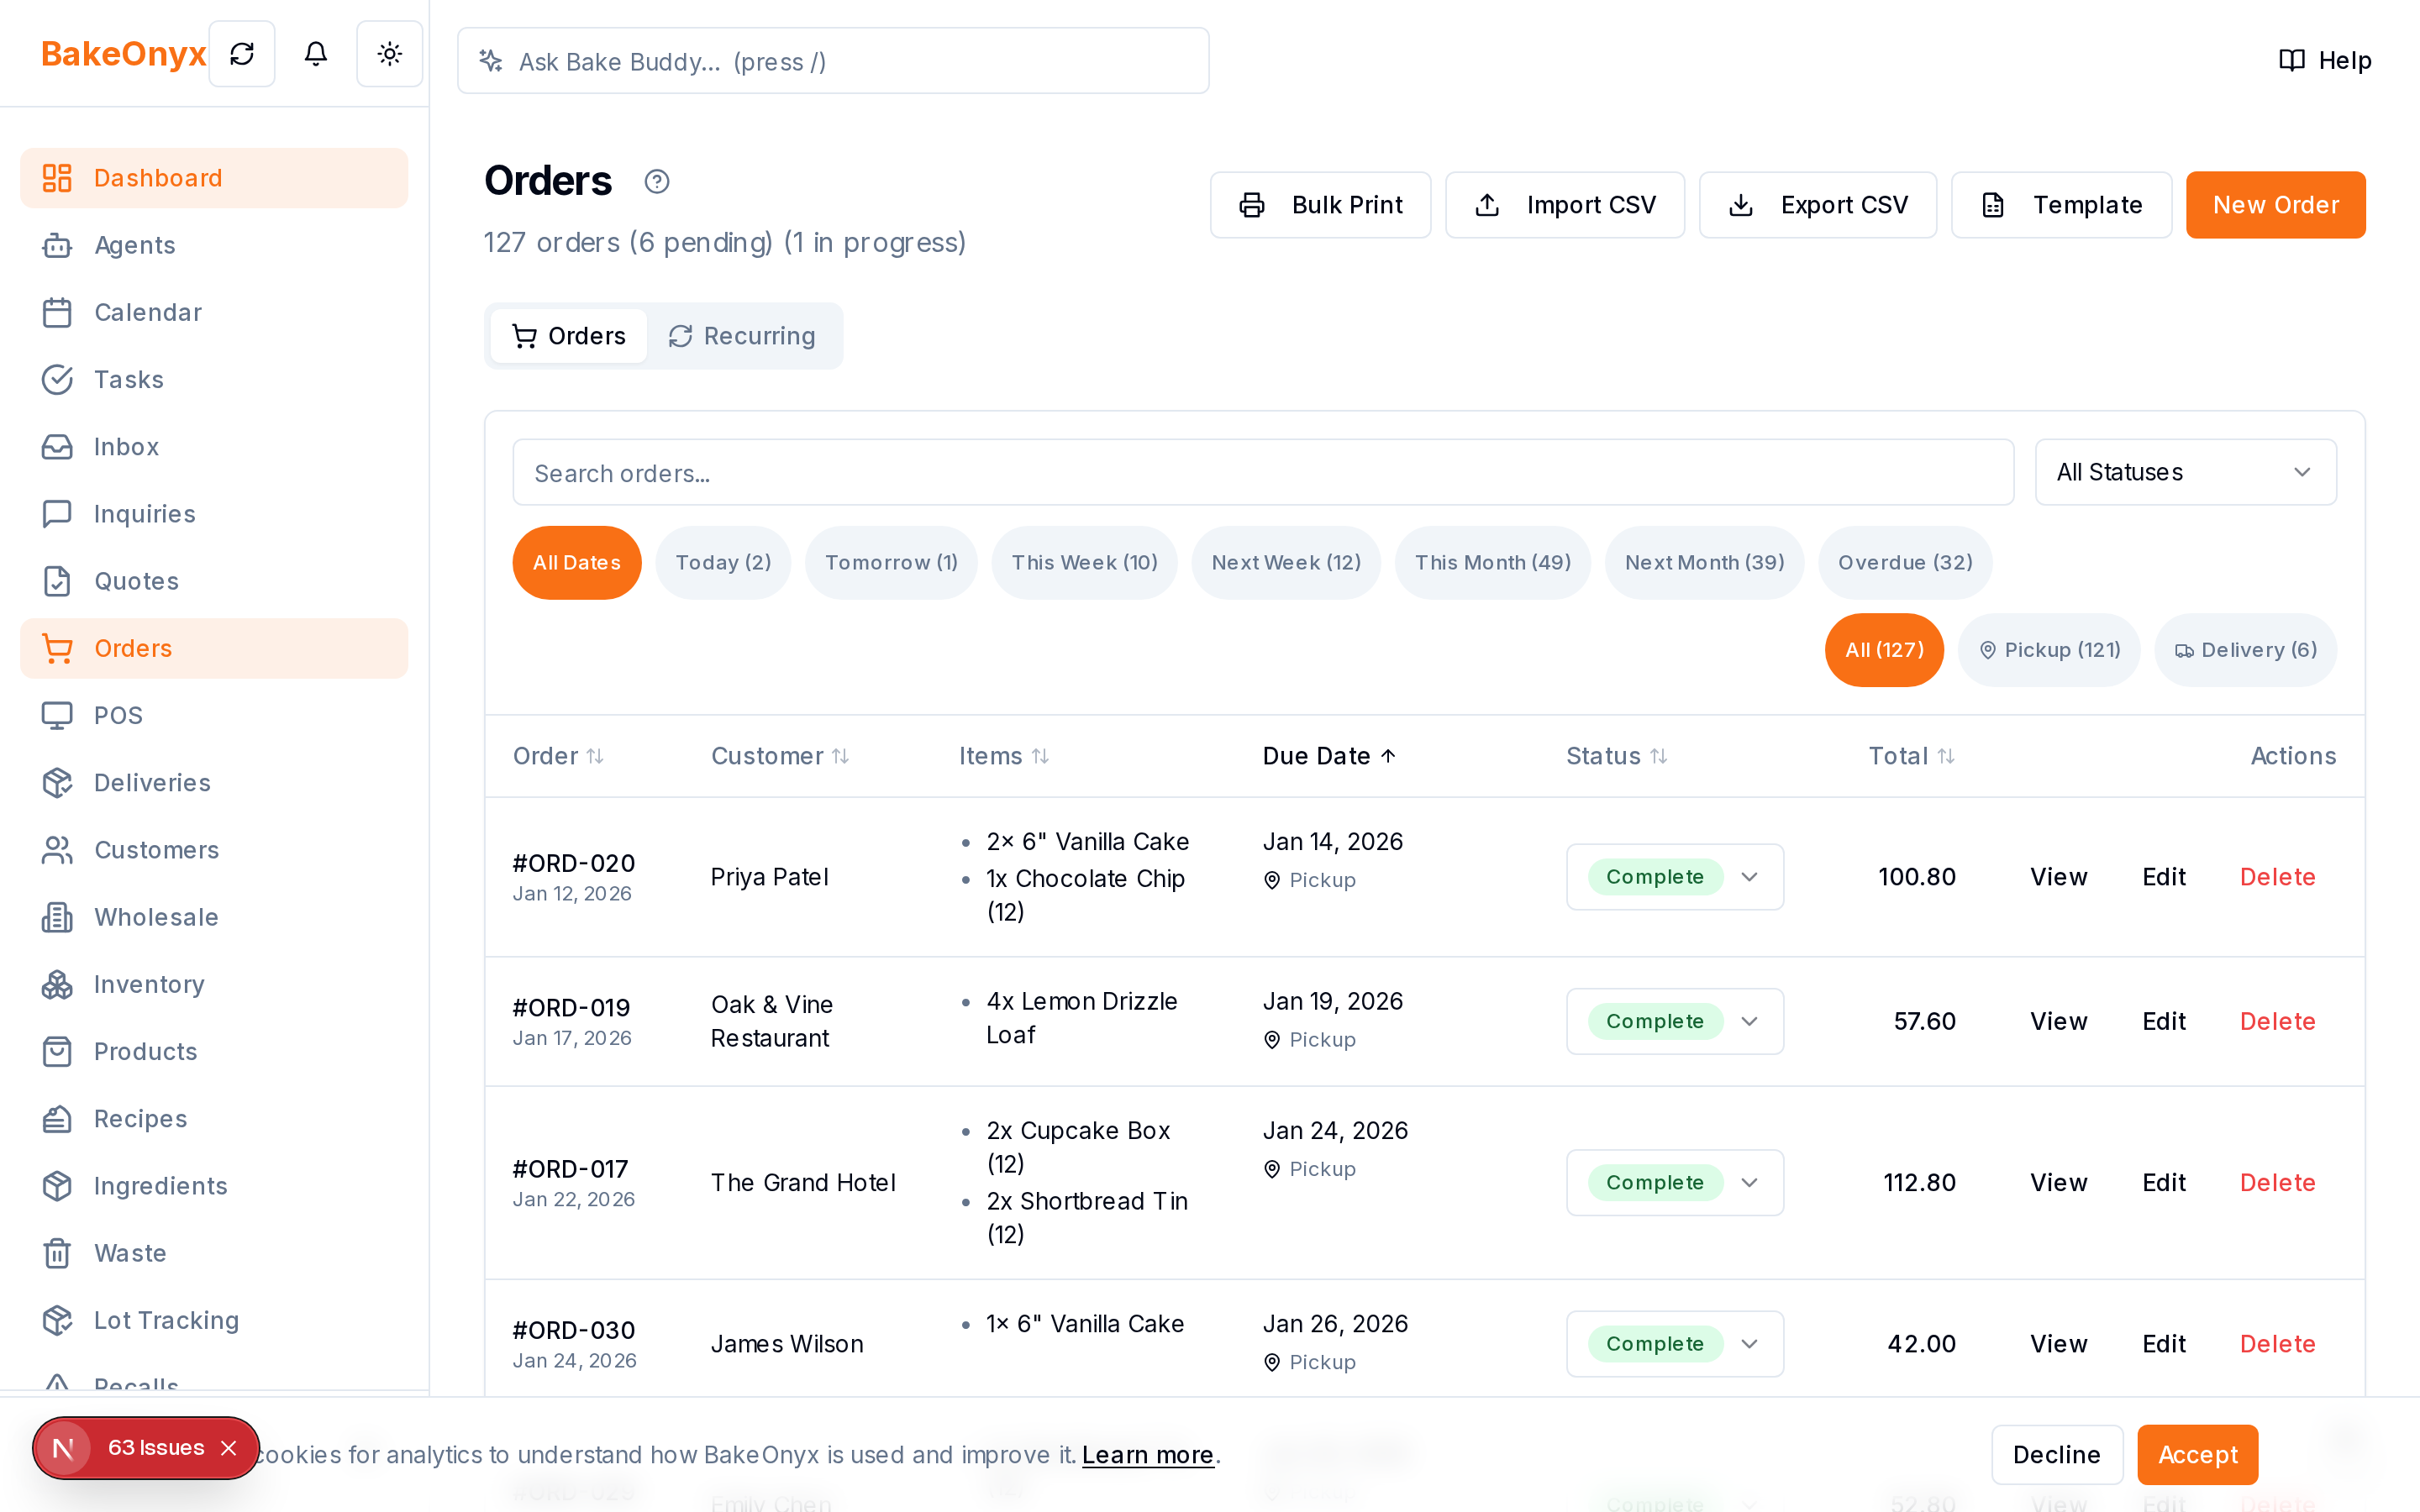Open Inquiries in the sidebar
This screenshot has width=2420, height=1512.
214,513
